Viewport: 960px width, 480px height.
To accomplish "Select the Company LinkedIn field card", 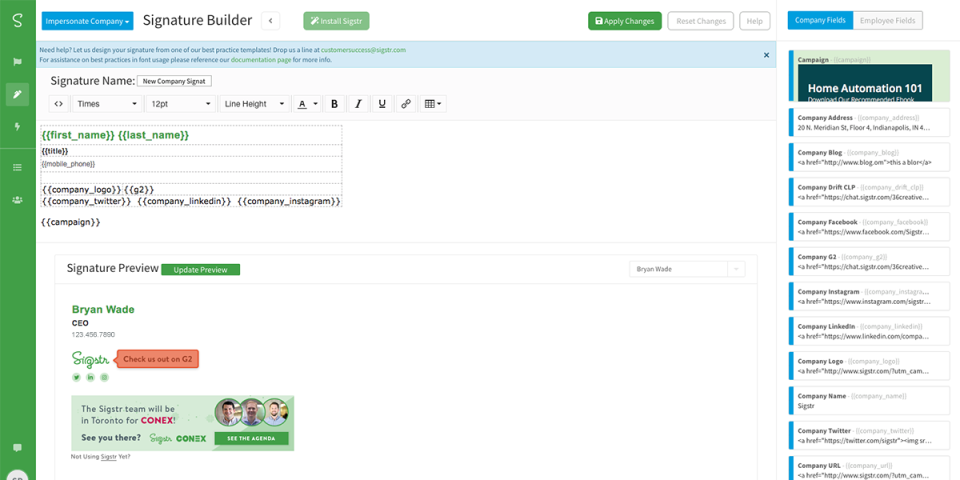I will coord(869,332).
